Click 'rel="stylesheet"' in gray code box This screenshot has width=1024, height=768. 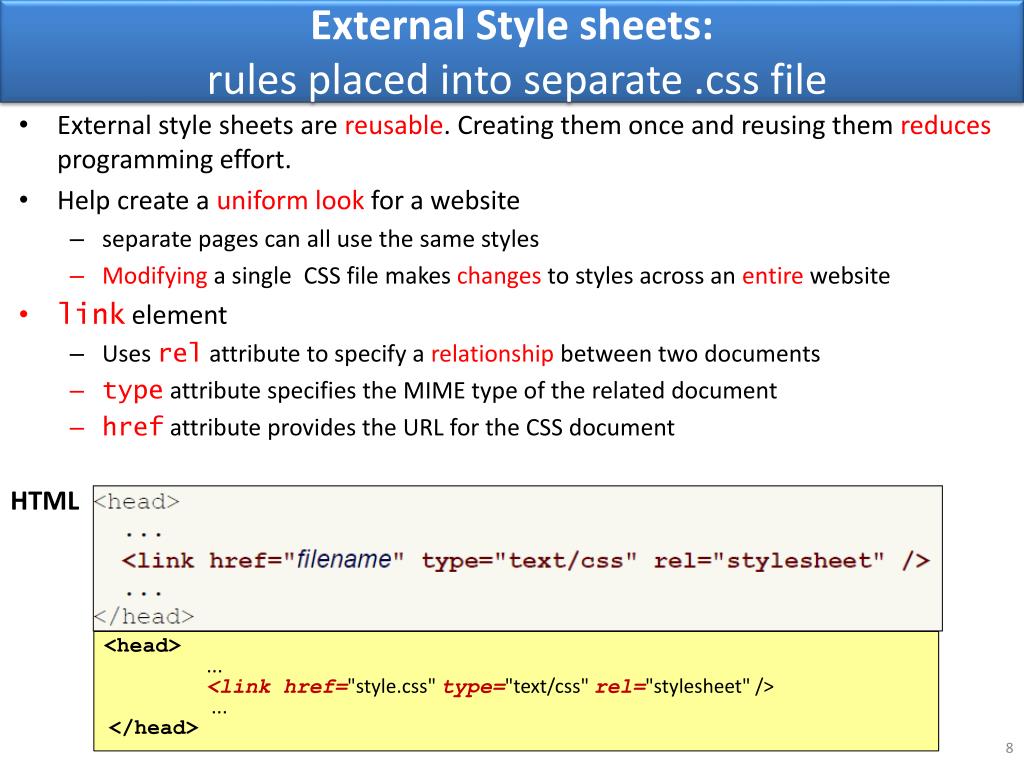pos(769,560)
